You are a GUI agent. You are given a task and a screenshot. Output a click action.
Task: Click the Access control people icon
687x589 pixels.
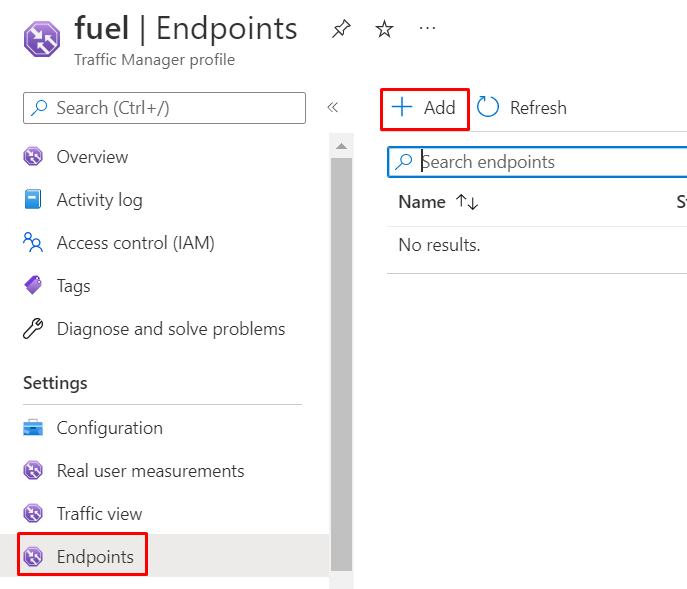click(x=33, y=243)
